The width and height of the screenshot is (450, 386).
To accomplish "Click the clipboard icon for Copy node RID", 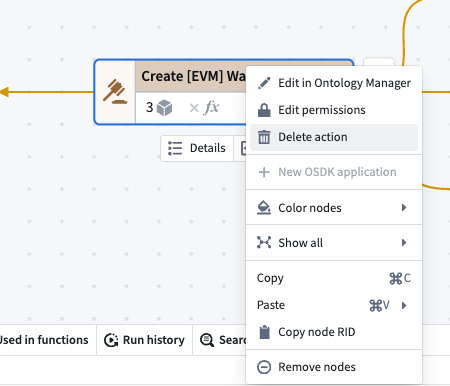I will click(x=264, y=332).
